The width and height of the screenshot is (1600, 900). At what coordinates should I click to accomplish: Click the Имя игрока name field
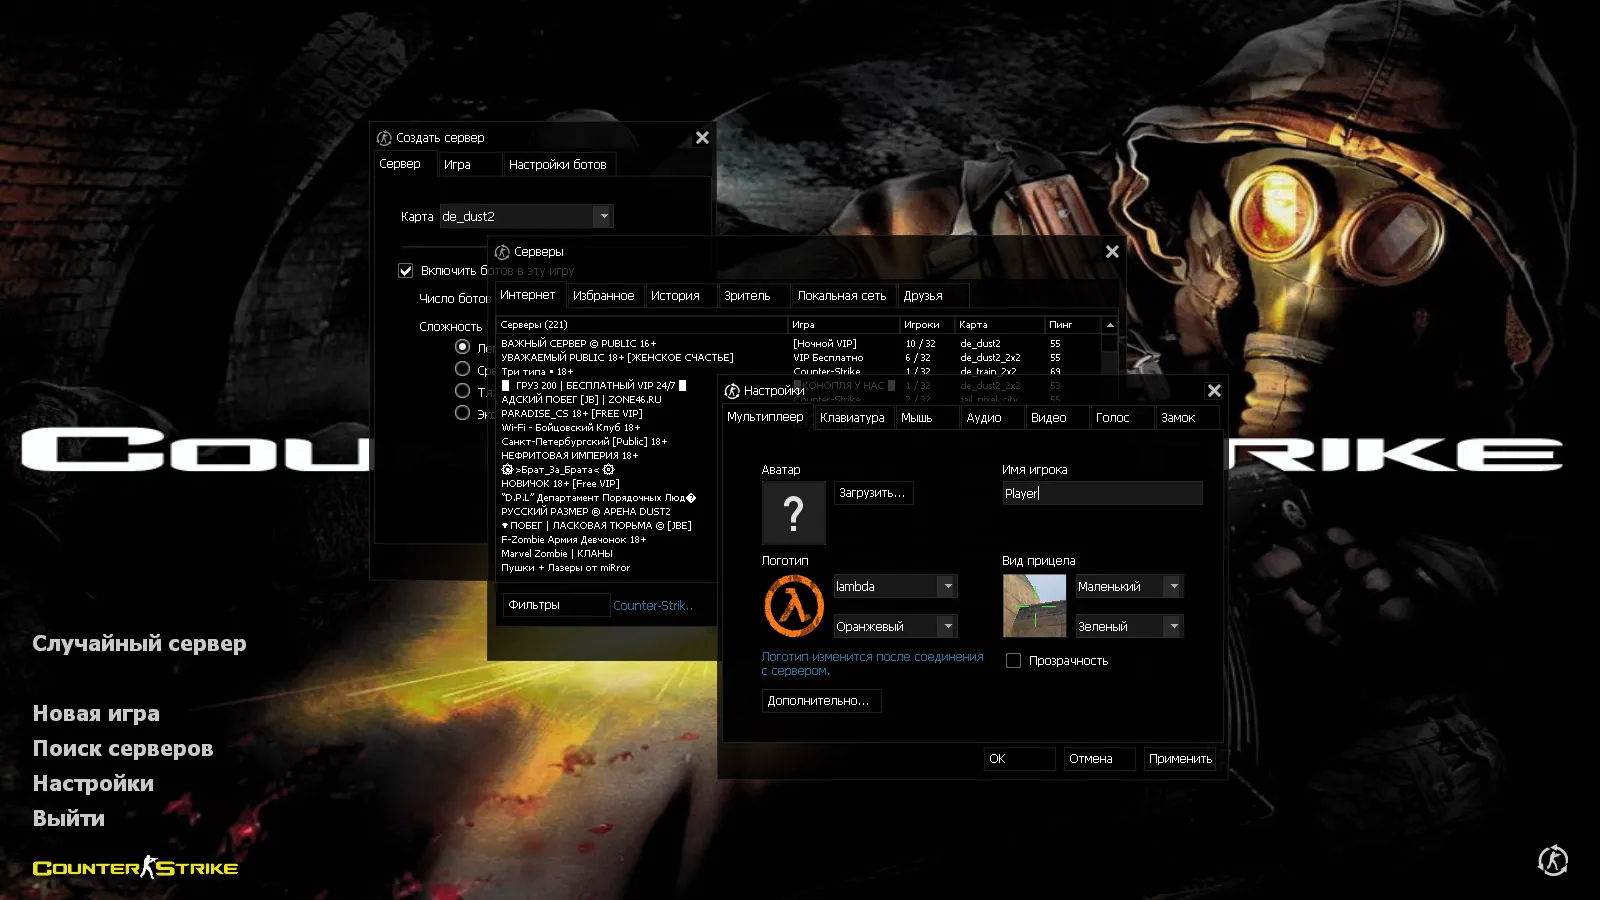(x=1101, y=493)
